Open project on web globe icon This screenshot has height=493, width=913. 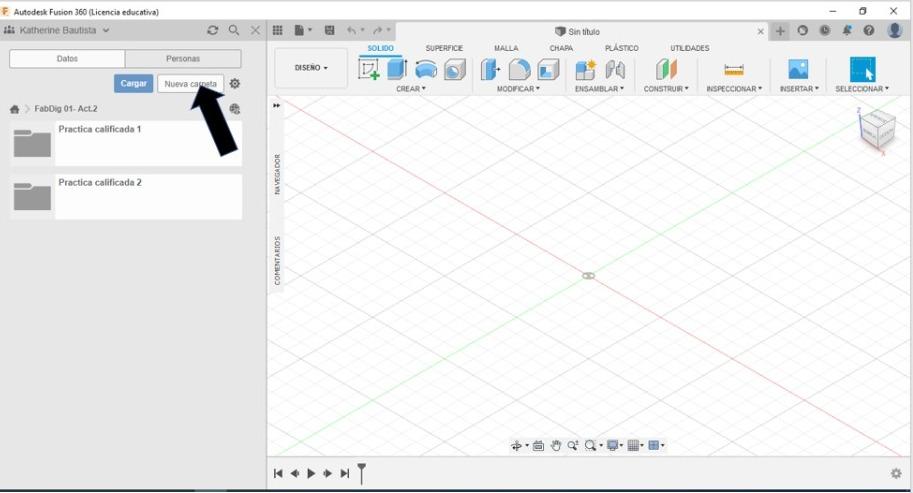(235, 109)
